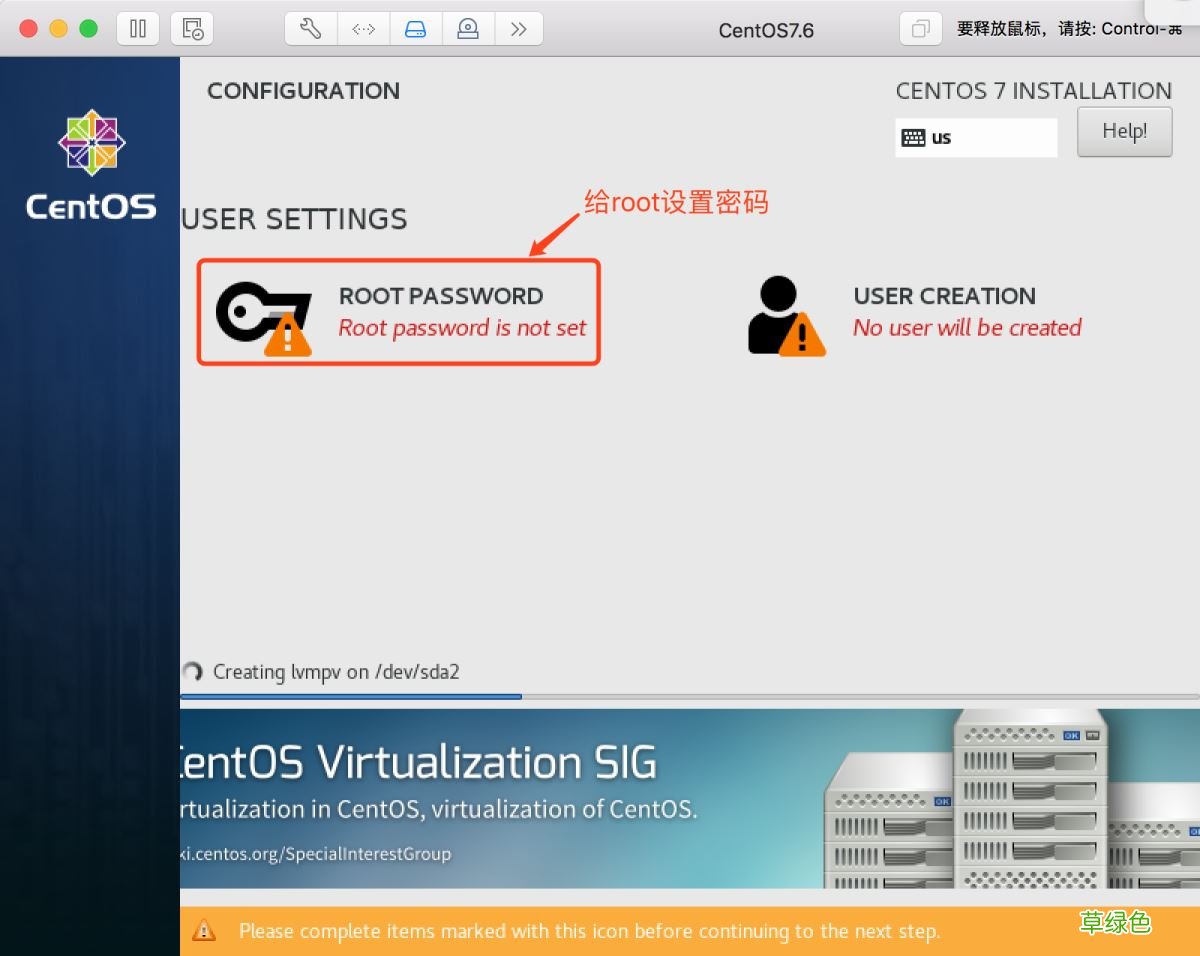This screenshot has width=1200, height=956.
Task: Click the warning icon on the orange bar
Action: (204, 930)
